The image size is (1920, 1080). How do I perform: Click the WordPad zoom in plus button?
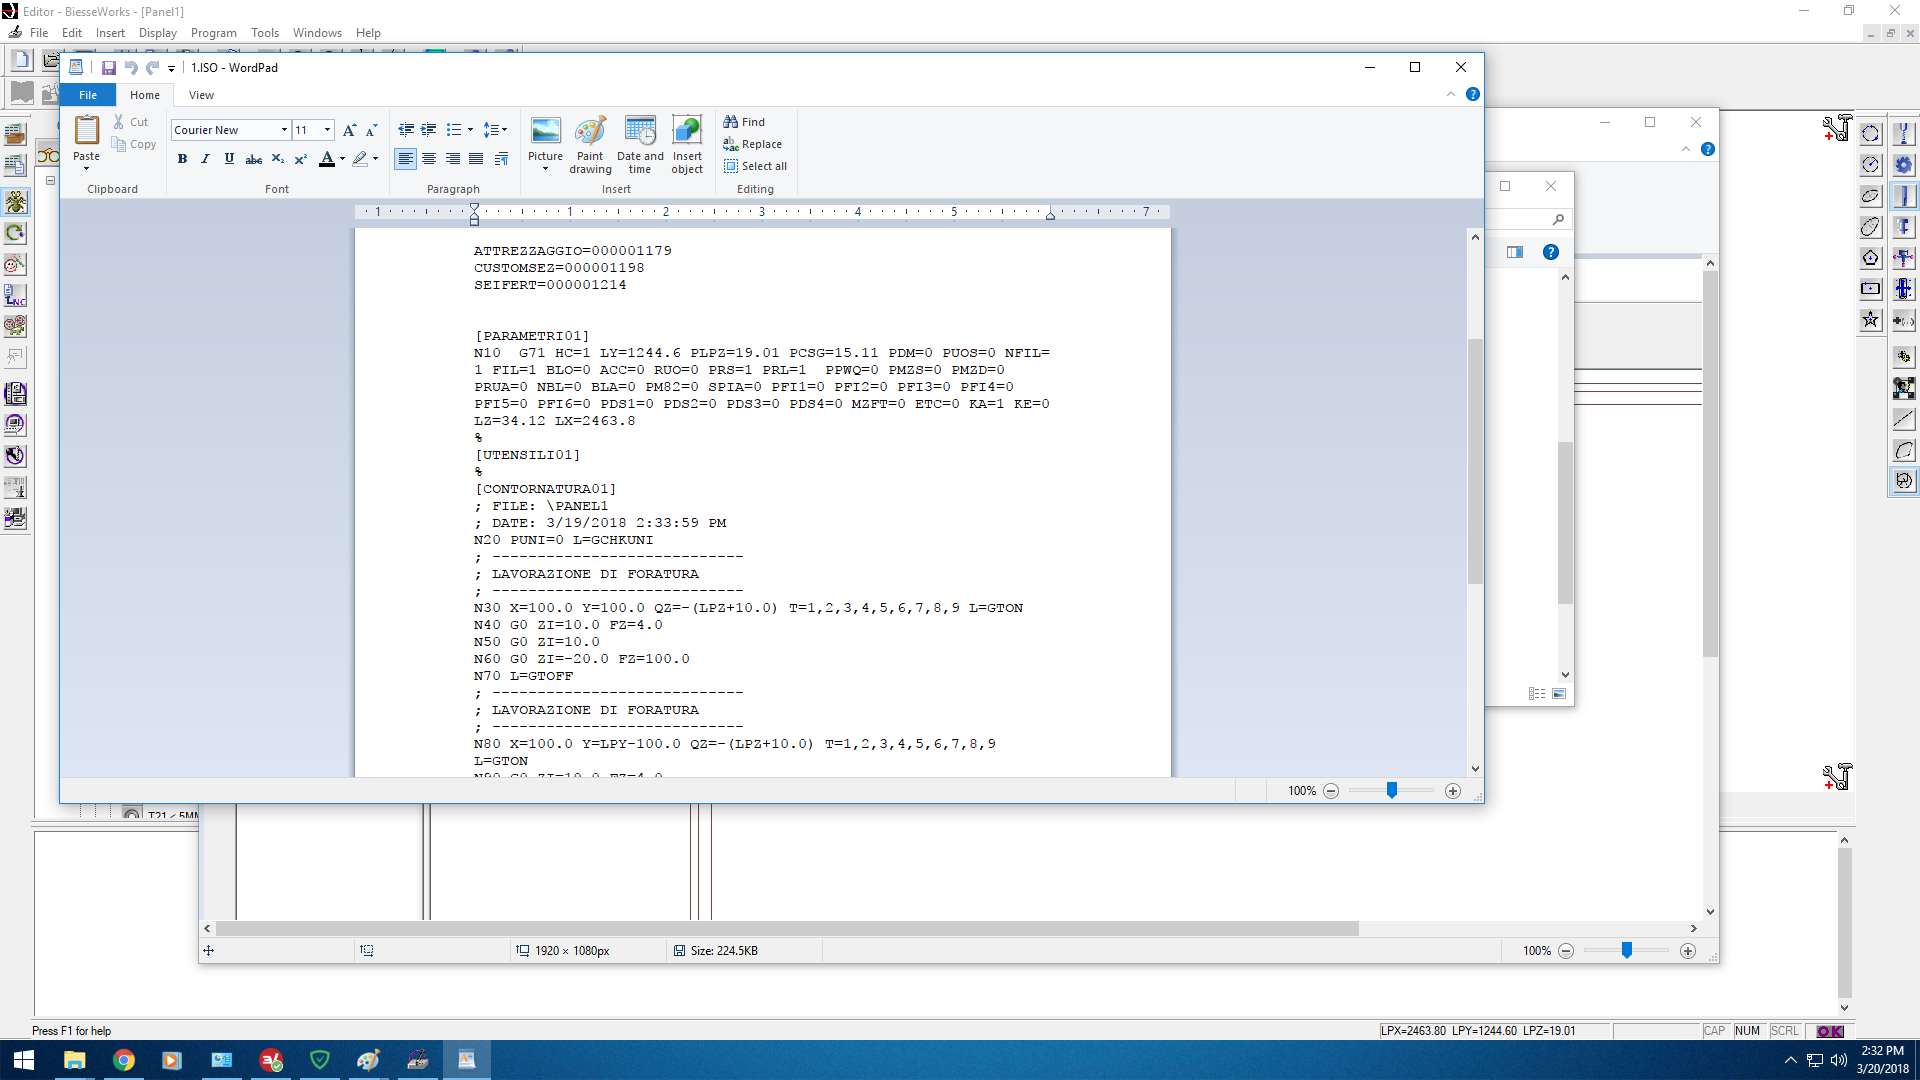point(1453,791)
